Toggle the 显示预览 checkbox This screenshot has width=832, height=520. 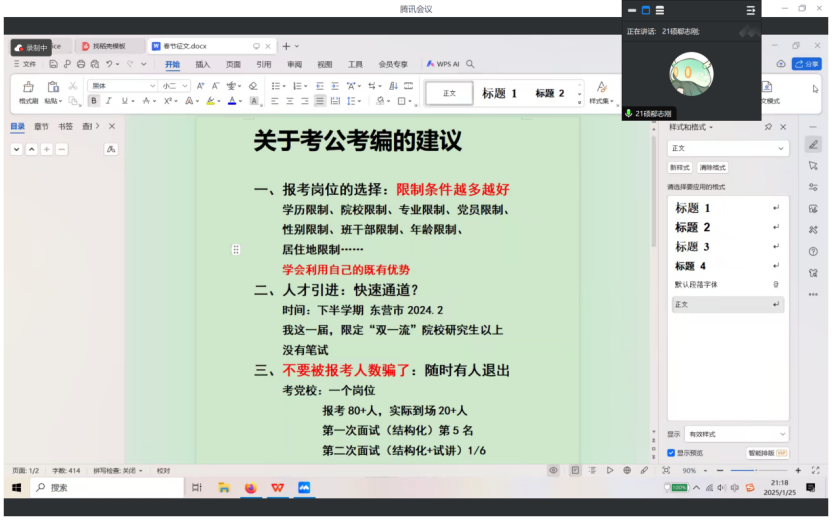(671, 452)
